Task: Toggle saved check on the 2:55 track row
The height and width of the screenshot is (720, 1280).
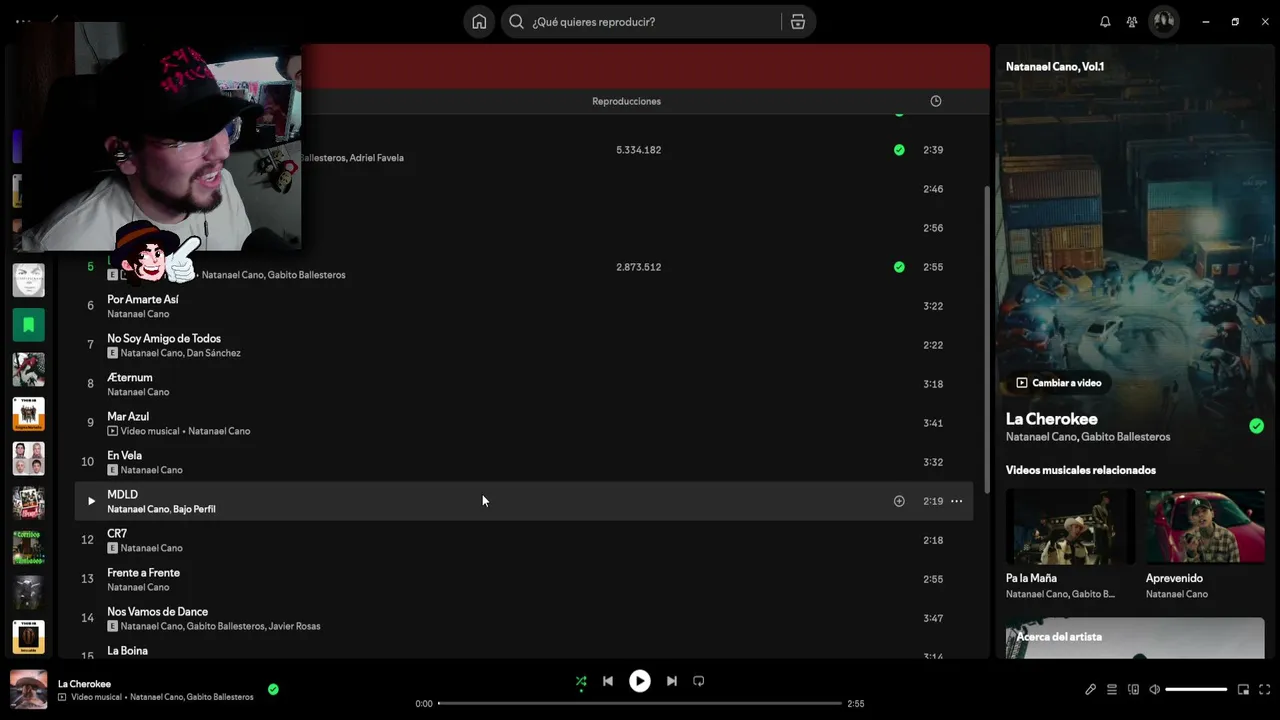Action: point(899,267)
